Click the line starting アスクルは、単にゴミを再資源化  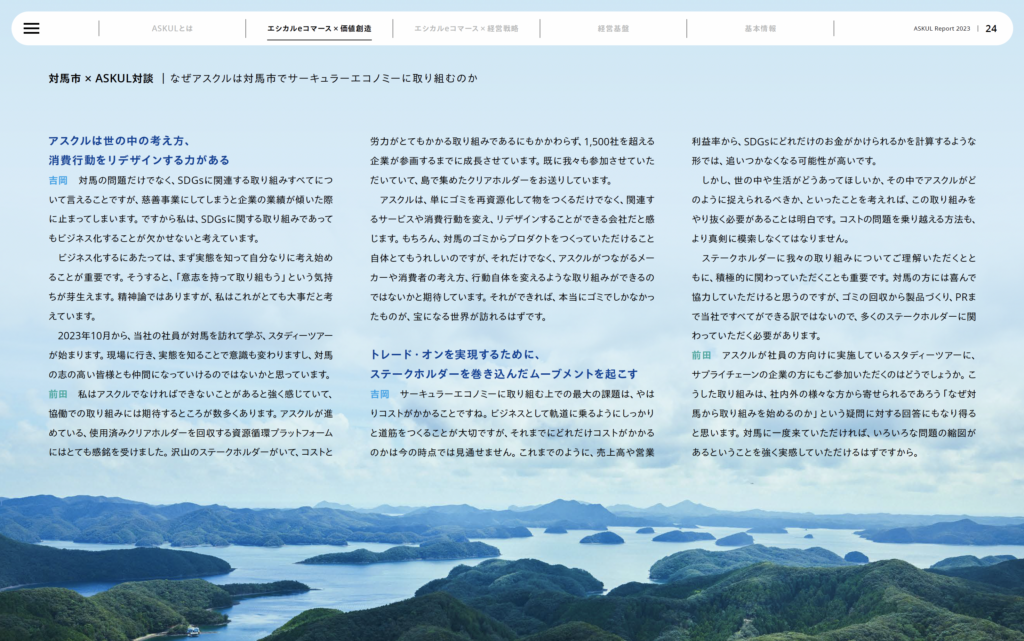click(x=517, y=200)
